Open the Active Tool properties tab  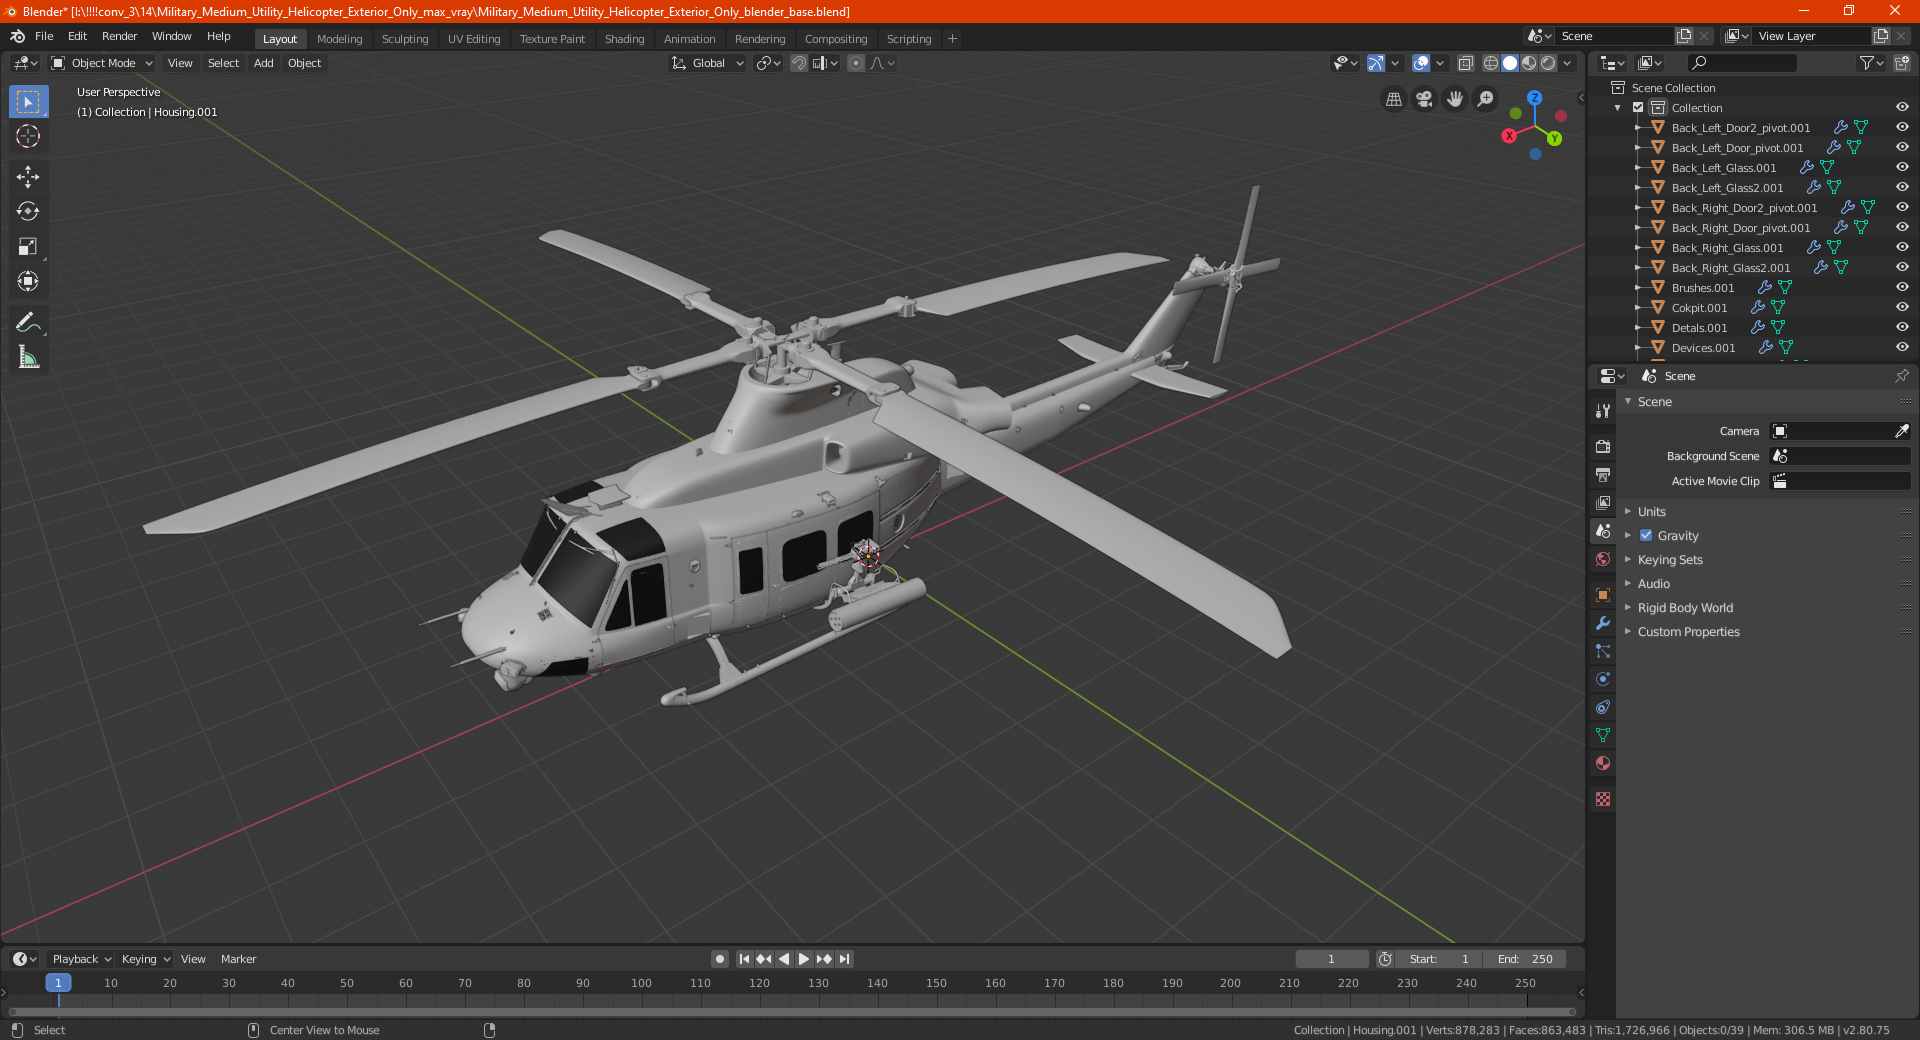coord(1603,411)
